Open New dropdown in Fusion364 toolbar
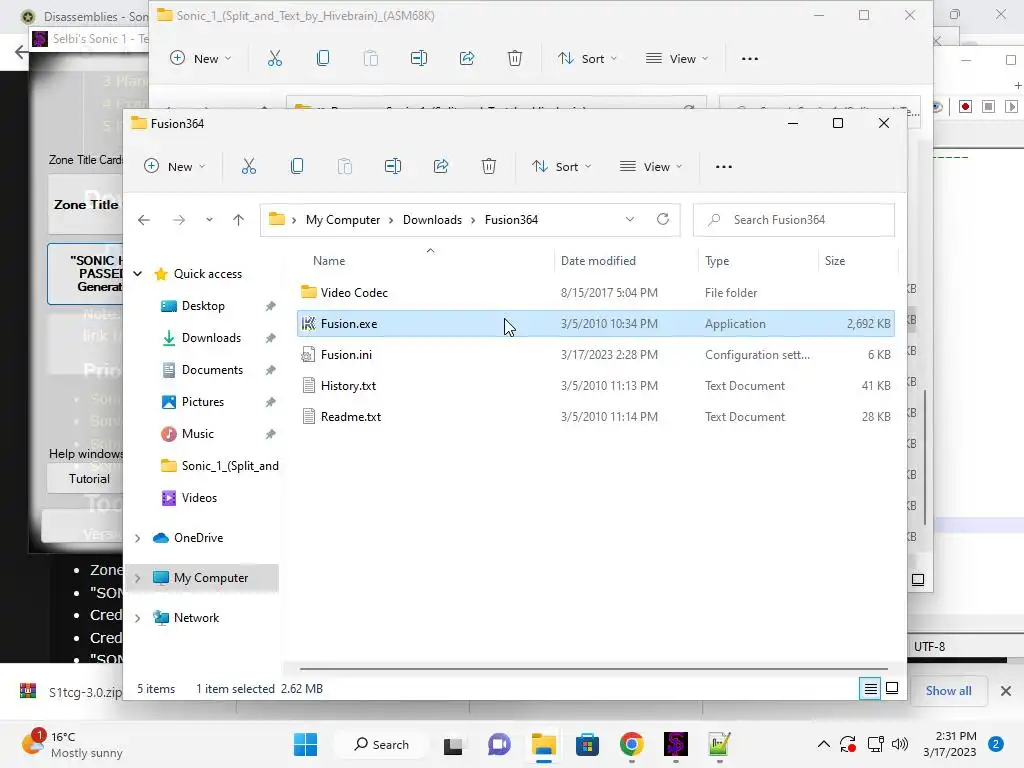The image size is (1024, 768). tap(174, 167)
